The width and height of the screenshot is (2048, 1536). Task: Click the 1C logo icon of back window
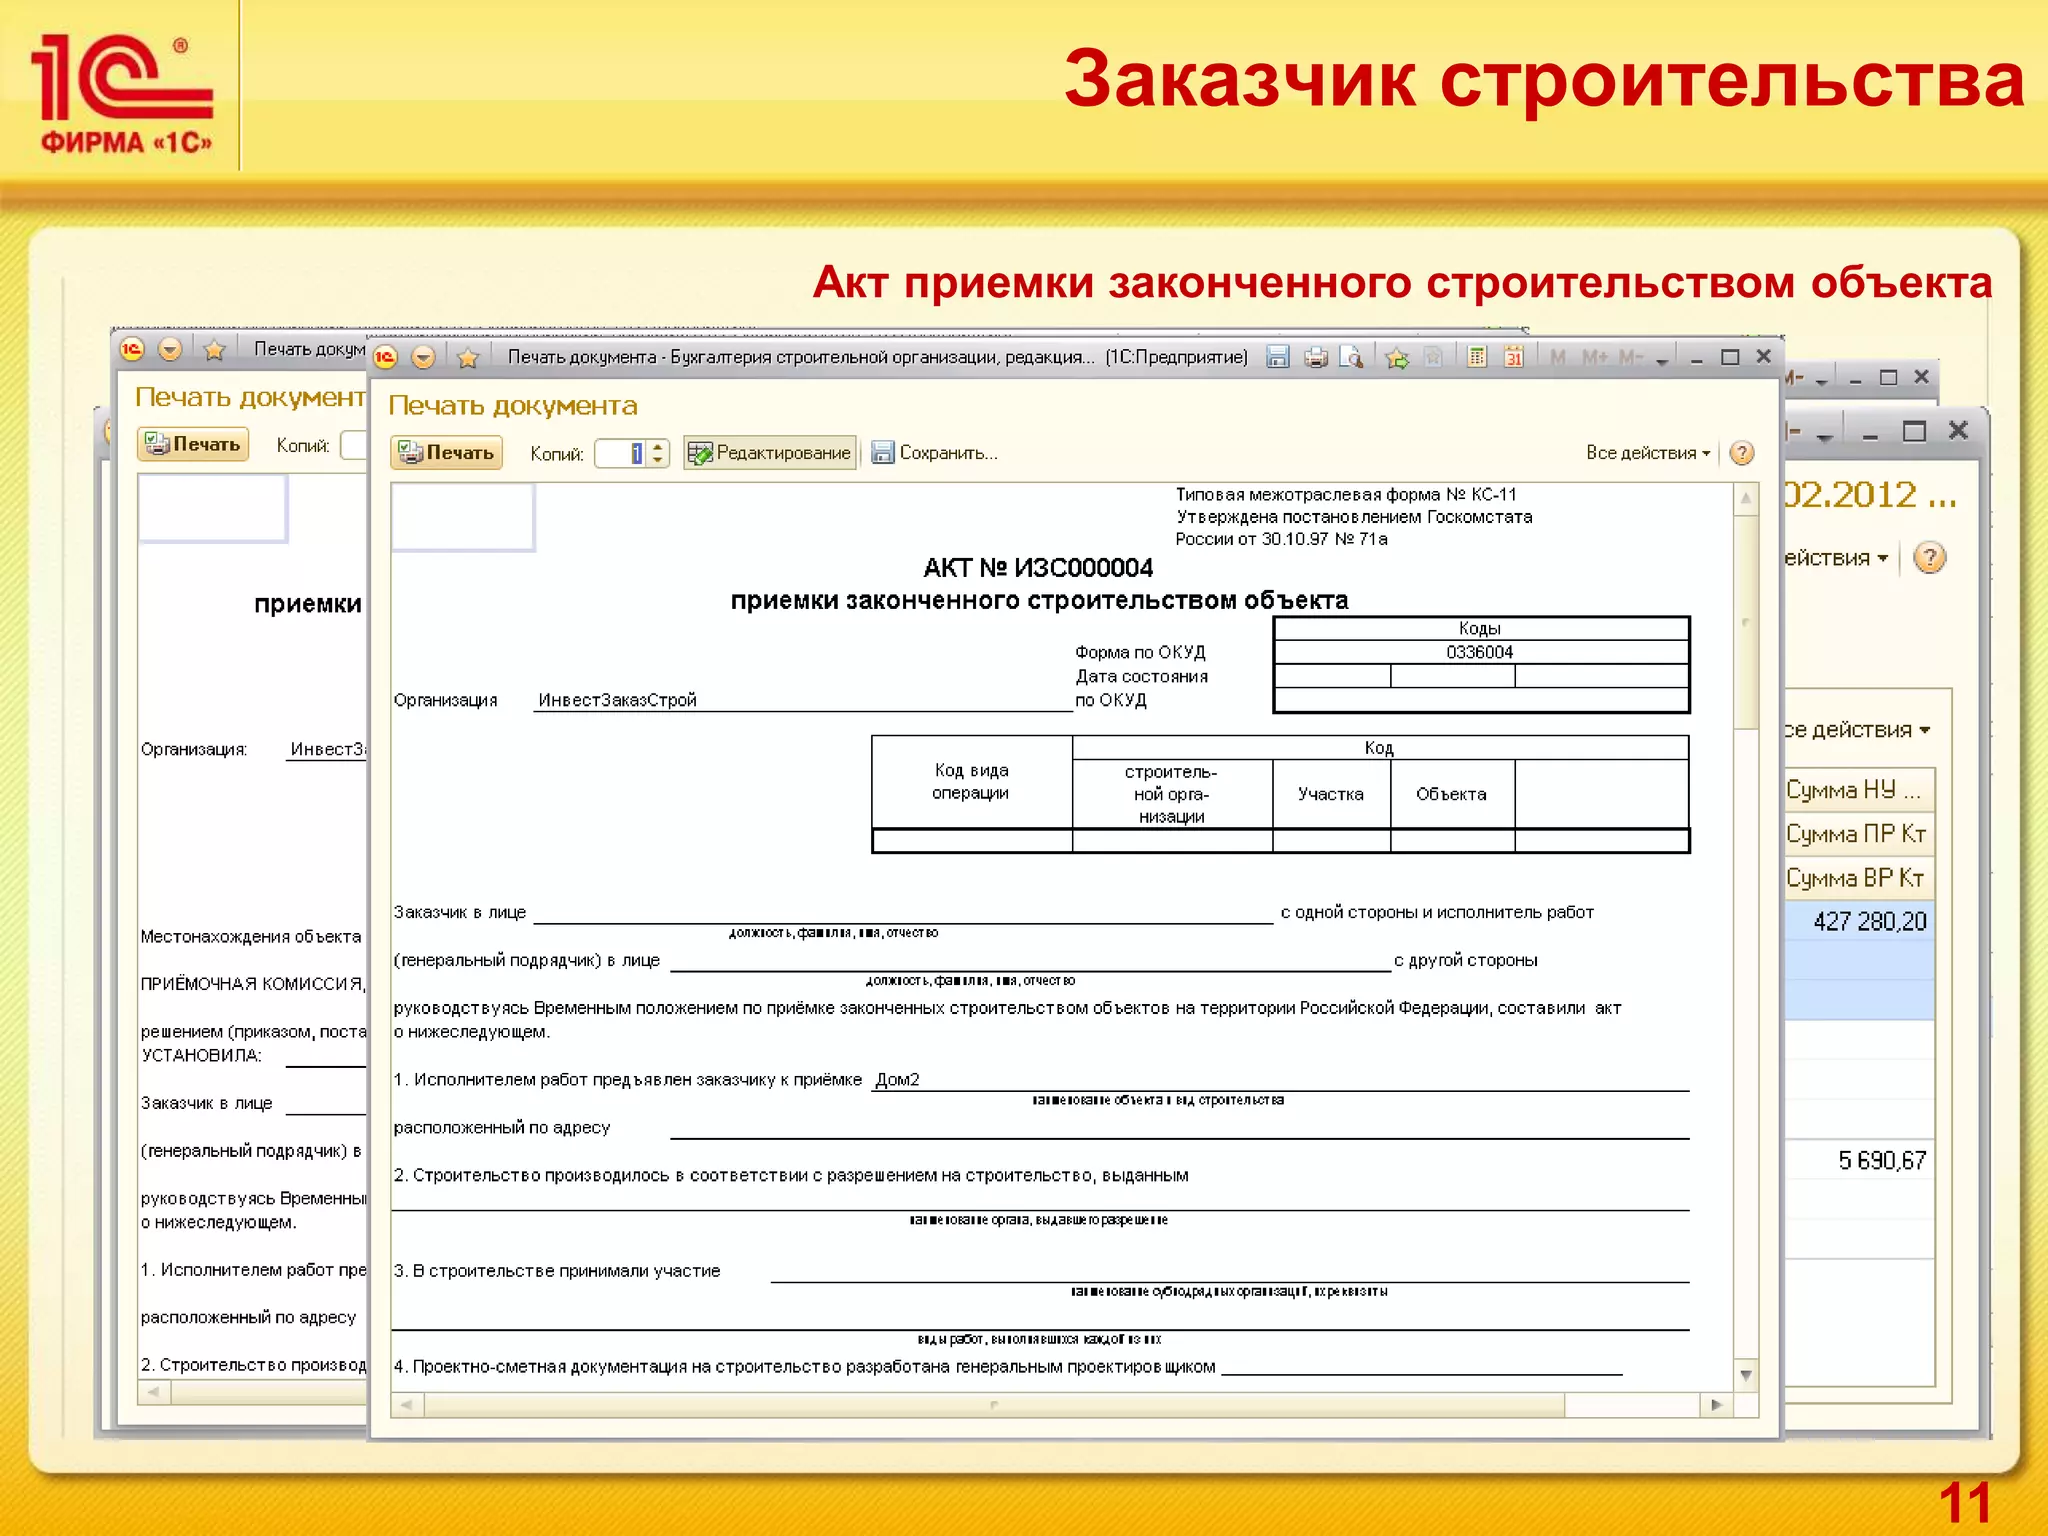click(132, 349)
